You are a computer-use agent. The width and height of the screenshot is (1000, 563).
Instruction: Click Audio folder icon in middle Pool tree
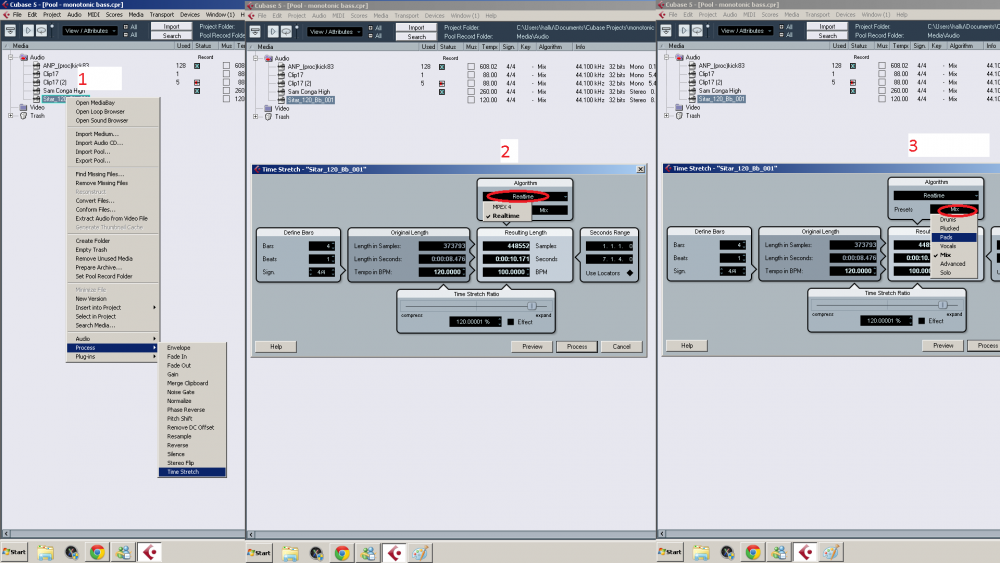click(x=268, y=58)
